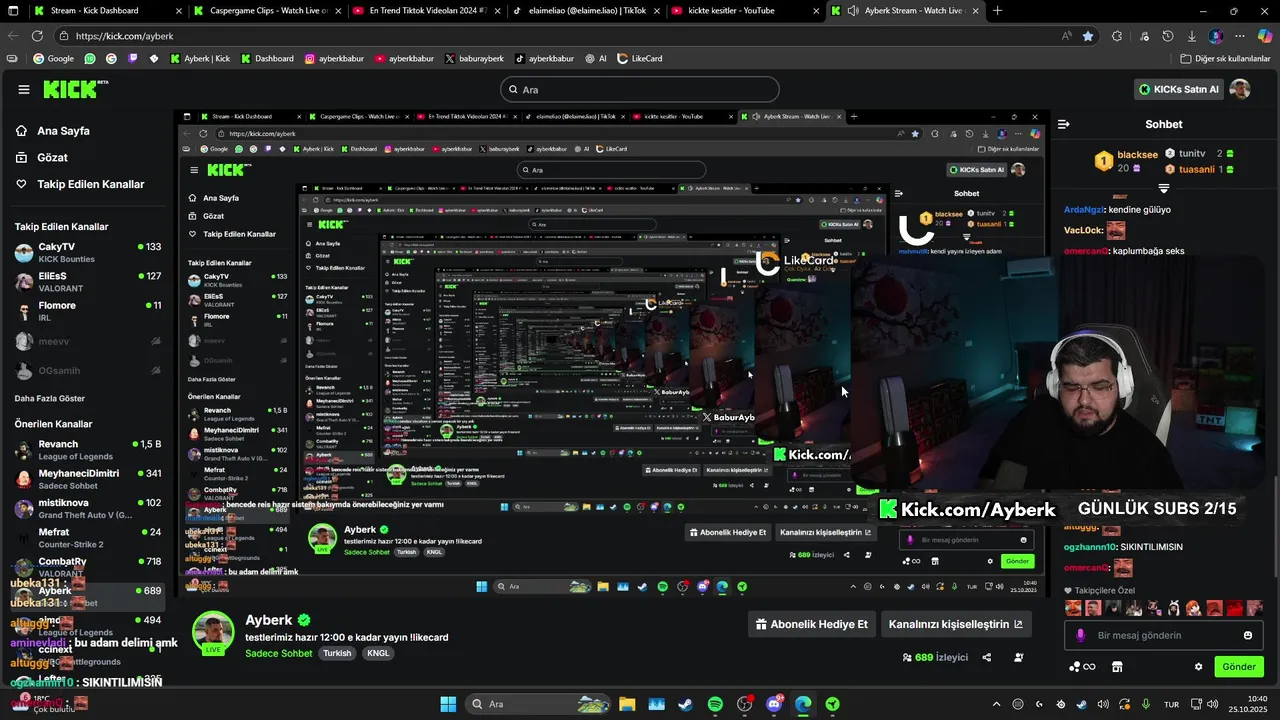Click the KNGL tag under stream title

click(378, 653)
